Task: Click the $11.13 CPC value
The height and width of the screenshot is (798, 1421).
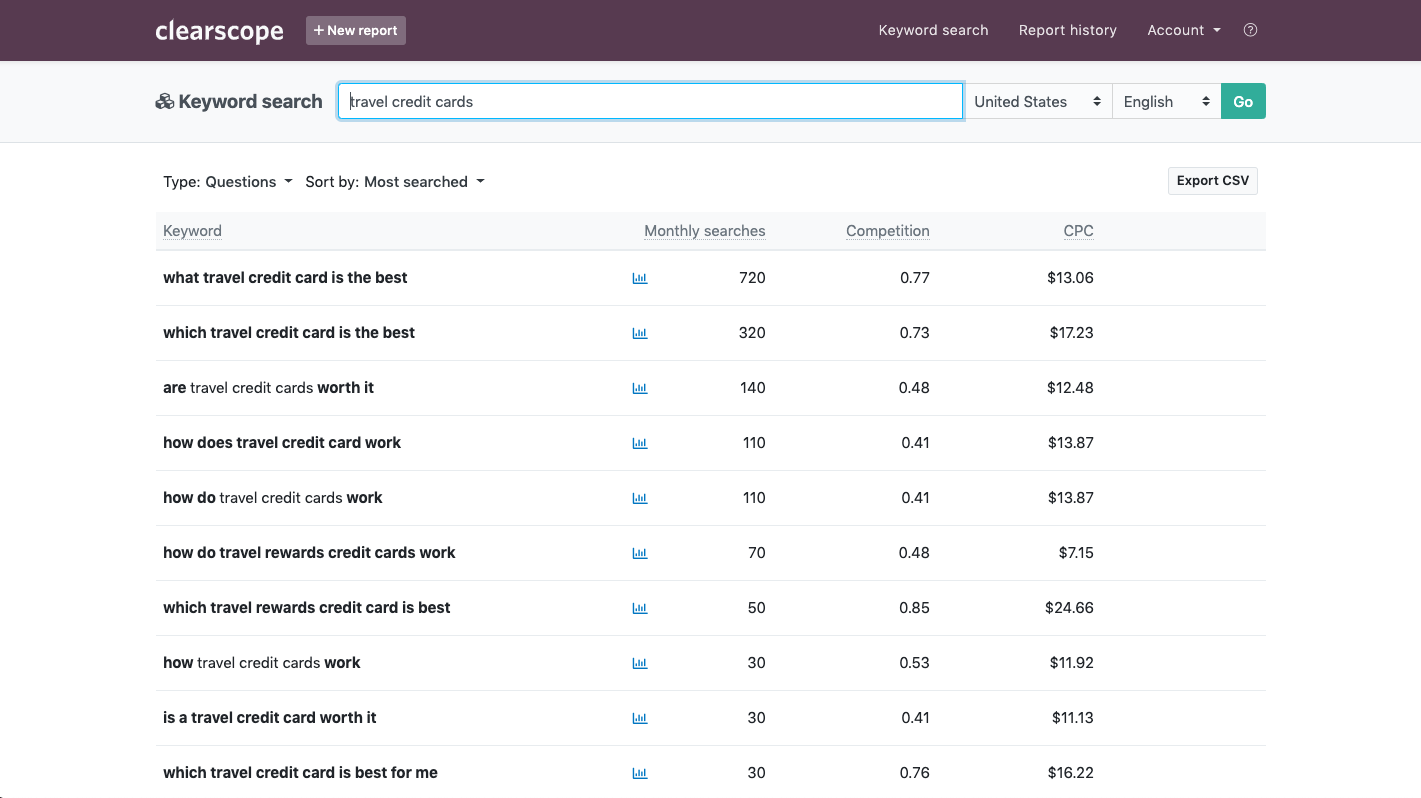Action: 1072,718
